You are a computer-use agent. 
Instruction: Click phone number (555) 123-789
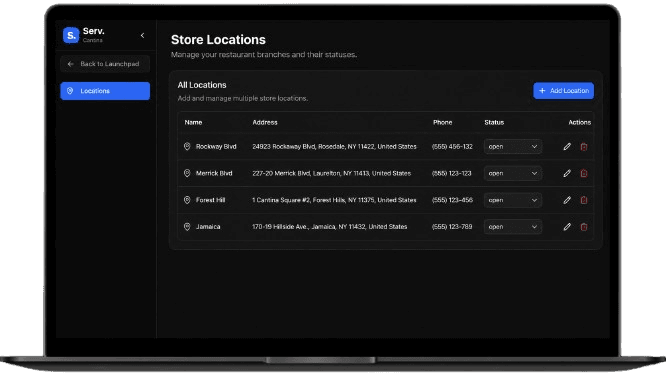452,227
